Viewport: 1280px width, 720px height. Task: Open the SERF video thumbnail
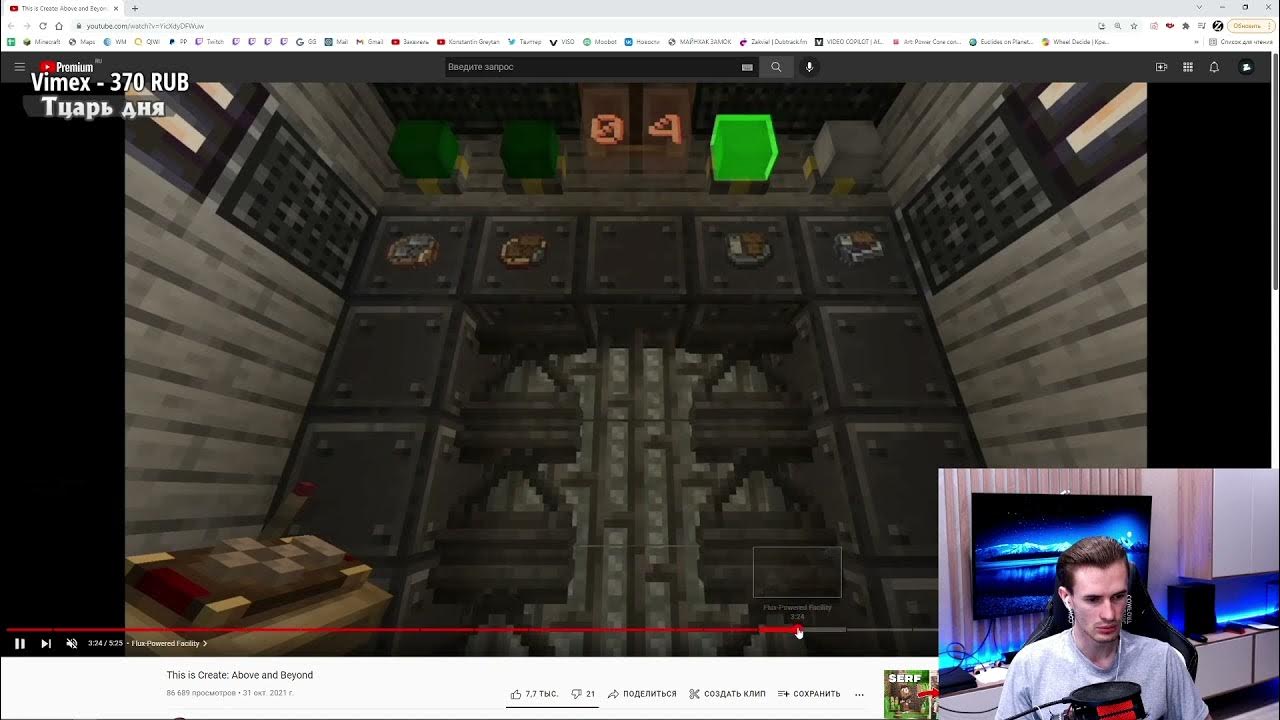click(911, 694)
